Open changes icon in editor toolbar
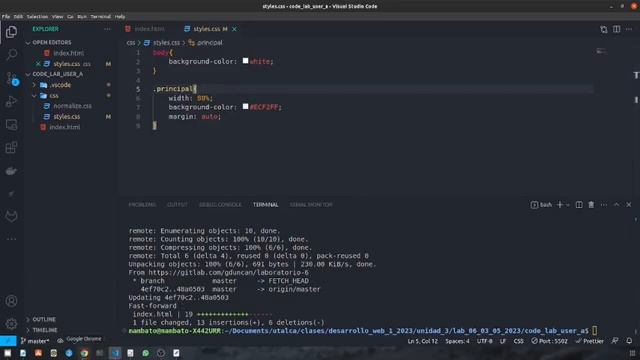This screenshot has height=360, width=640. pos(604,29)
